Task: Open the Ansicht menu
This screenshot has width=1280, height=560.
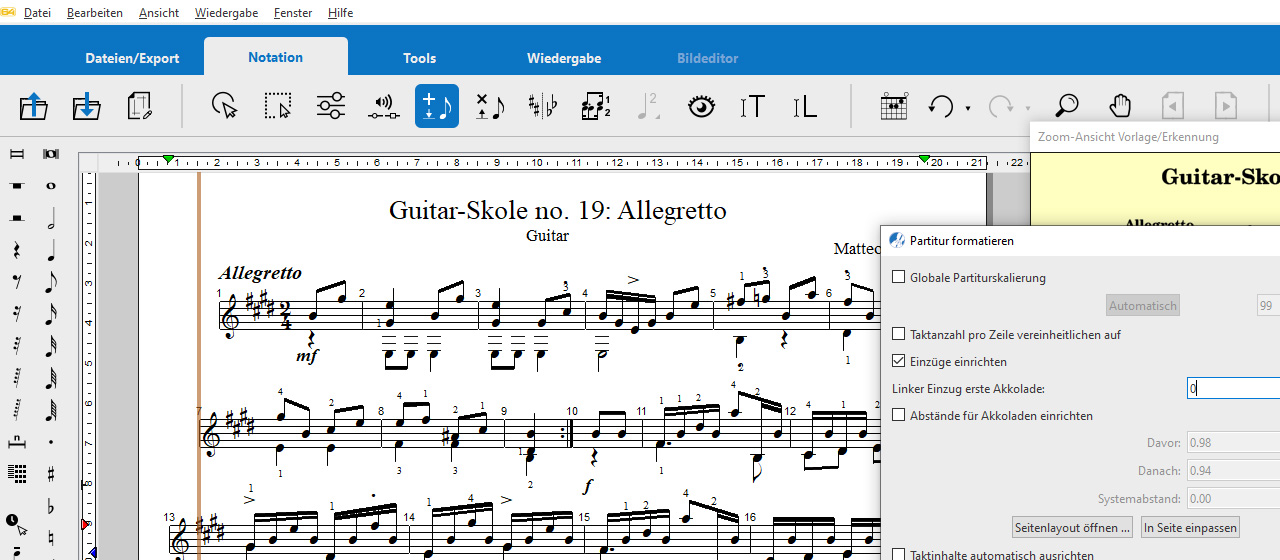Action: [x=159, y=13]
